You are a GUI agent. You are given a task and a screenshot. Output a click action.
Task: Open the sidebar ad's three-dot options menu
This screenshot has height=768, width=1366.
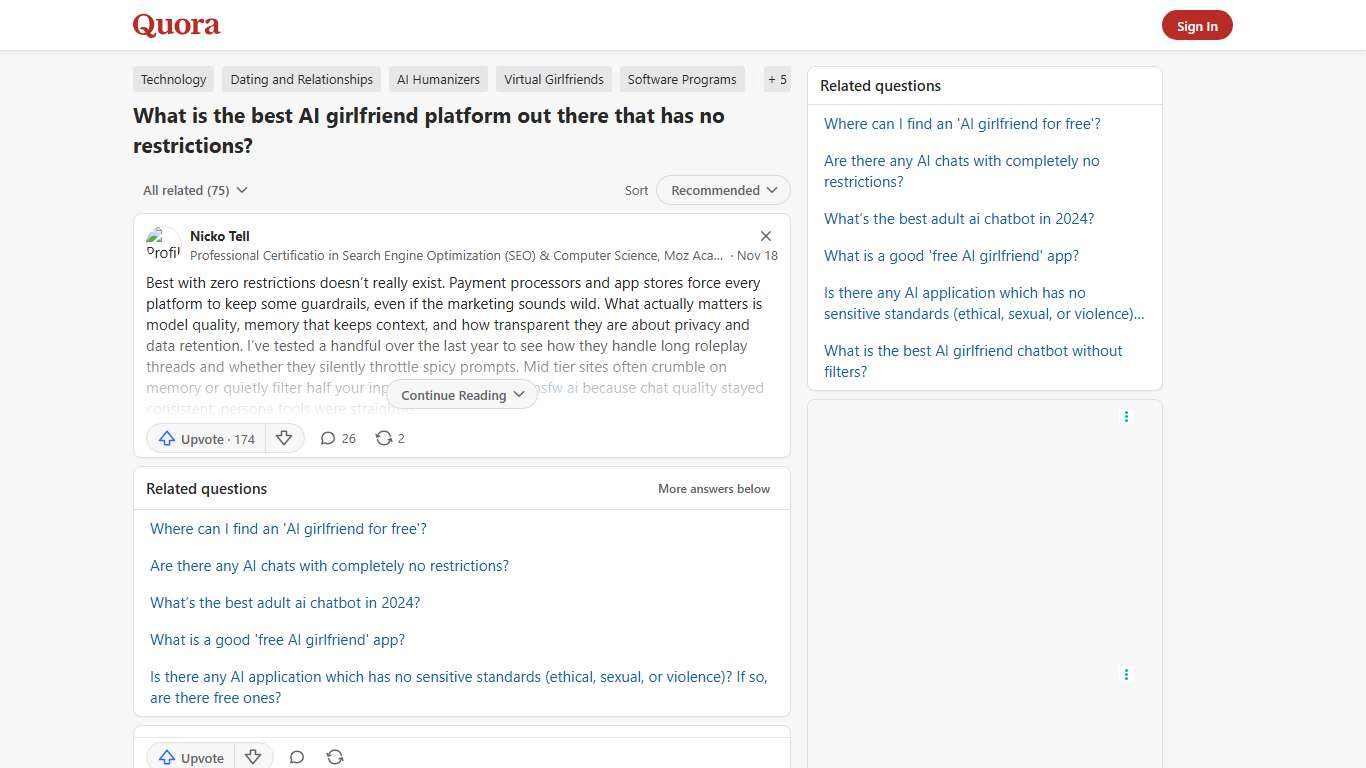coord(1126,417)
